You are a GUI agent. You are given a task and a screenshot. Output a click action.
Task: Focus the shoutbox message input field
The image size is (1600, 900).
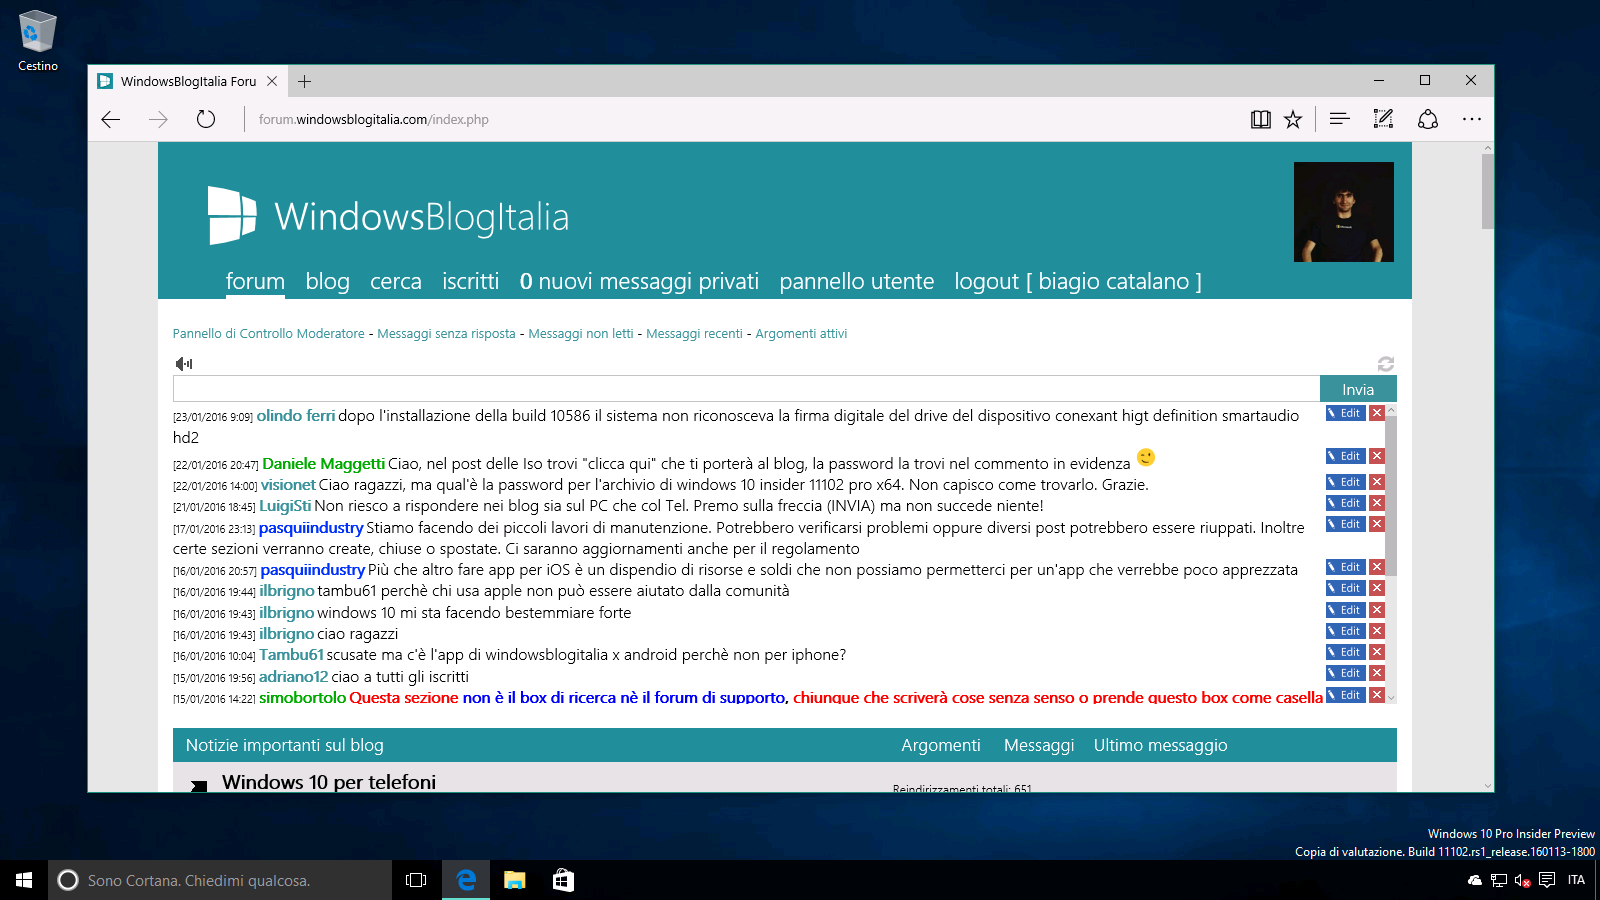[x=746, y=389]
